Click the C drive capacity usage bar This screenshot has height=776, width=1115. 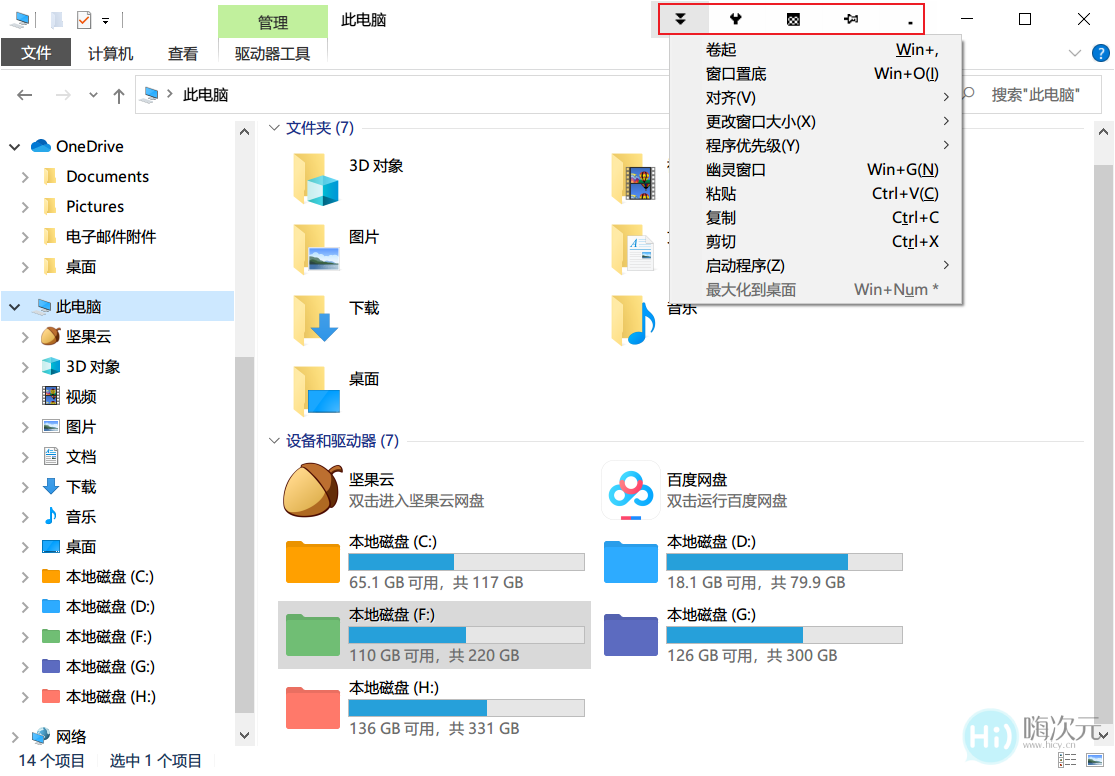pyautogui.click(x=466, y=562)
